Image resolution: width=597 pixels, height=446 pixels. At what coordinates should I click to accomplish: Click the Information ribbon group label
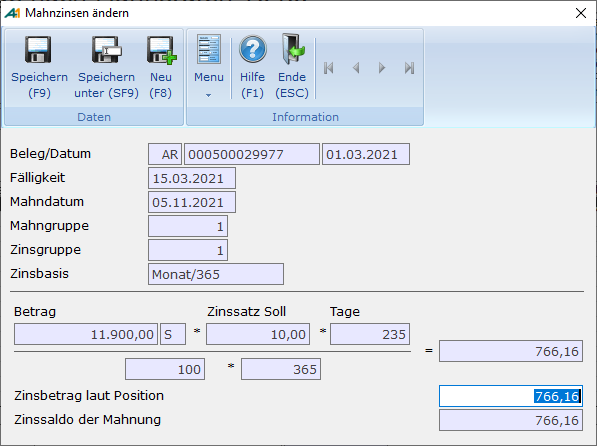coord(305,117)
